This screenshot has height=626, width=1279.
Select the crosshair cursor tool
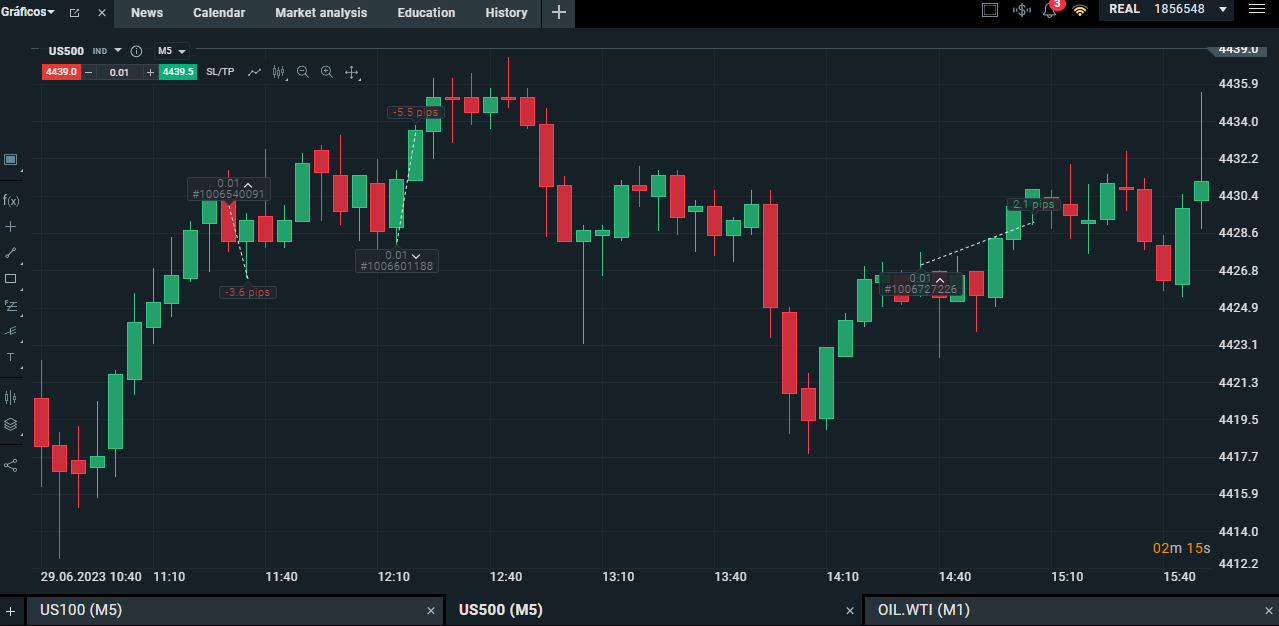11,226
